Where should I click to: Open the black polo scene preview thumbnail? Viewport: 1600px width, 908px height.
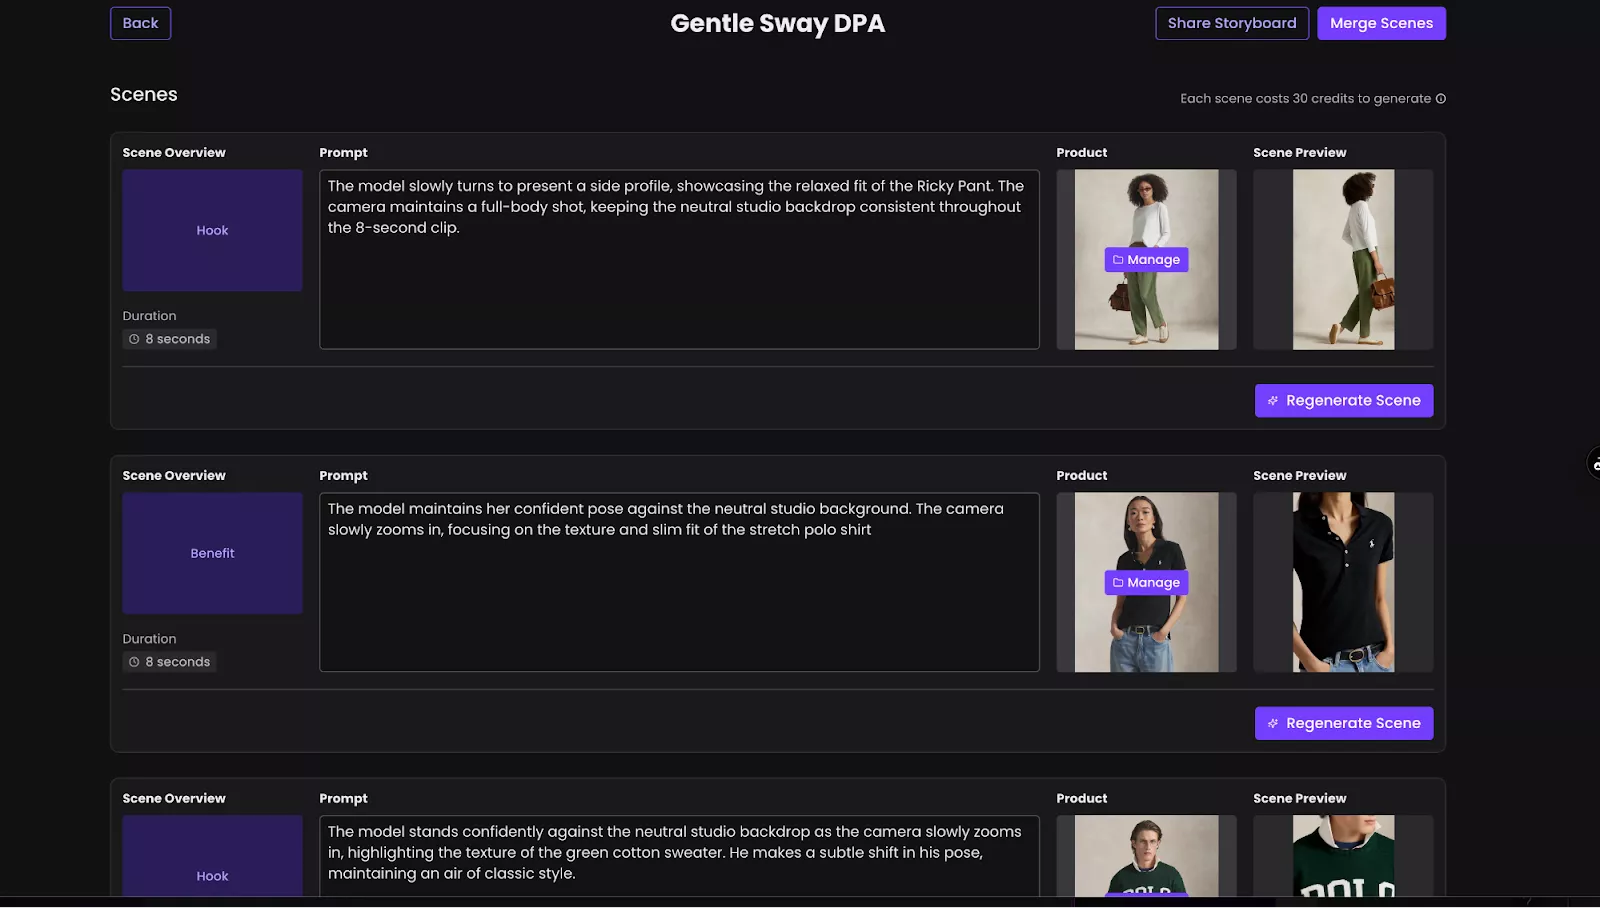coord(1342,583)
